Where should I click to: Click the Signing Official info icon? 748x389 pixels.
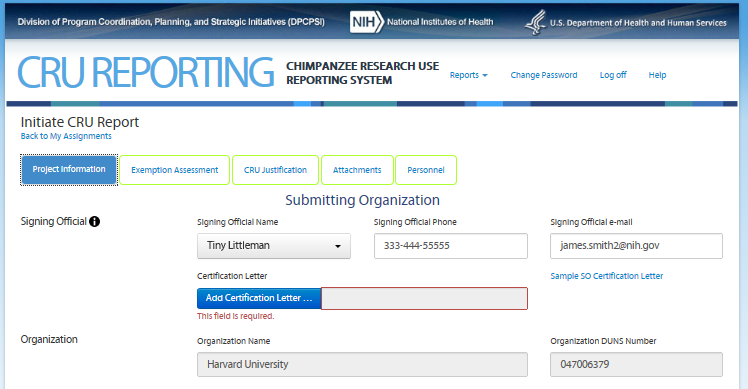(94, 221)
